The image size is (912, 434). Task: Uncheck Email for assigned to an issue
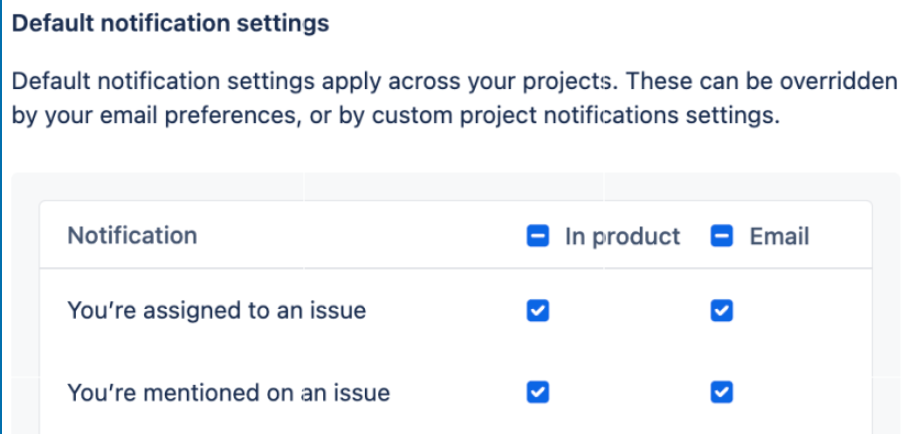click(x=721, y=311)
